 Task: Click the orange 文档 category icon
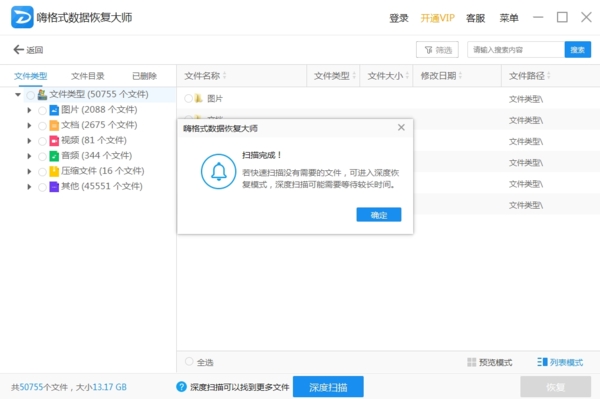54,125
